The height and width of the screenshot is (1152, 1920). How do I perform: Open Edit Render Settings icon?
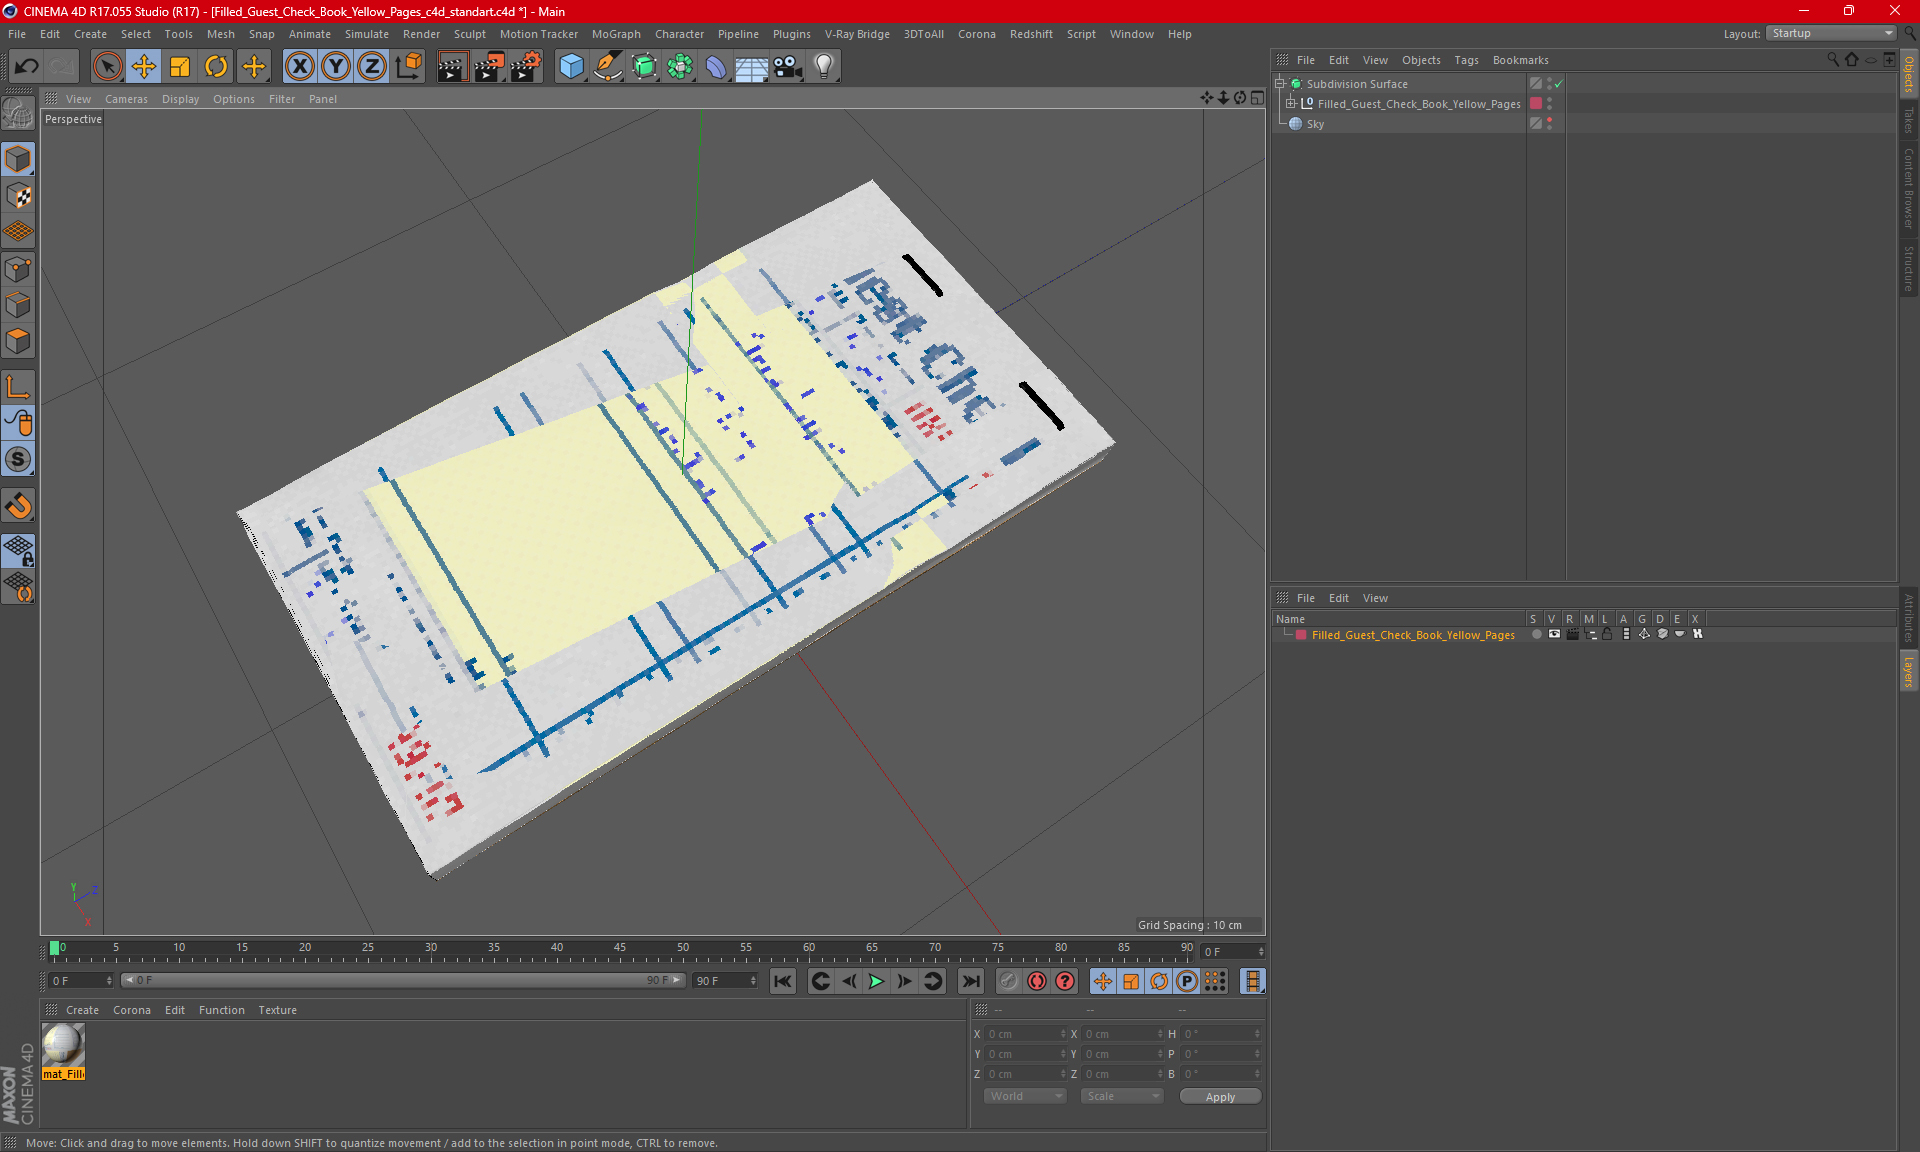coord(526,67)
